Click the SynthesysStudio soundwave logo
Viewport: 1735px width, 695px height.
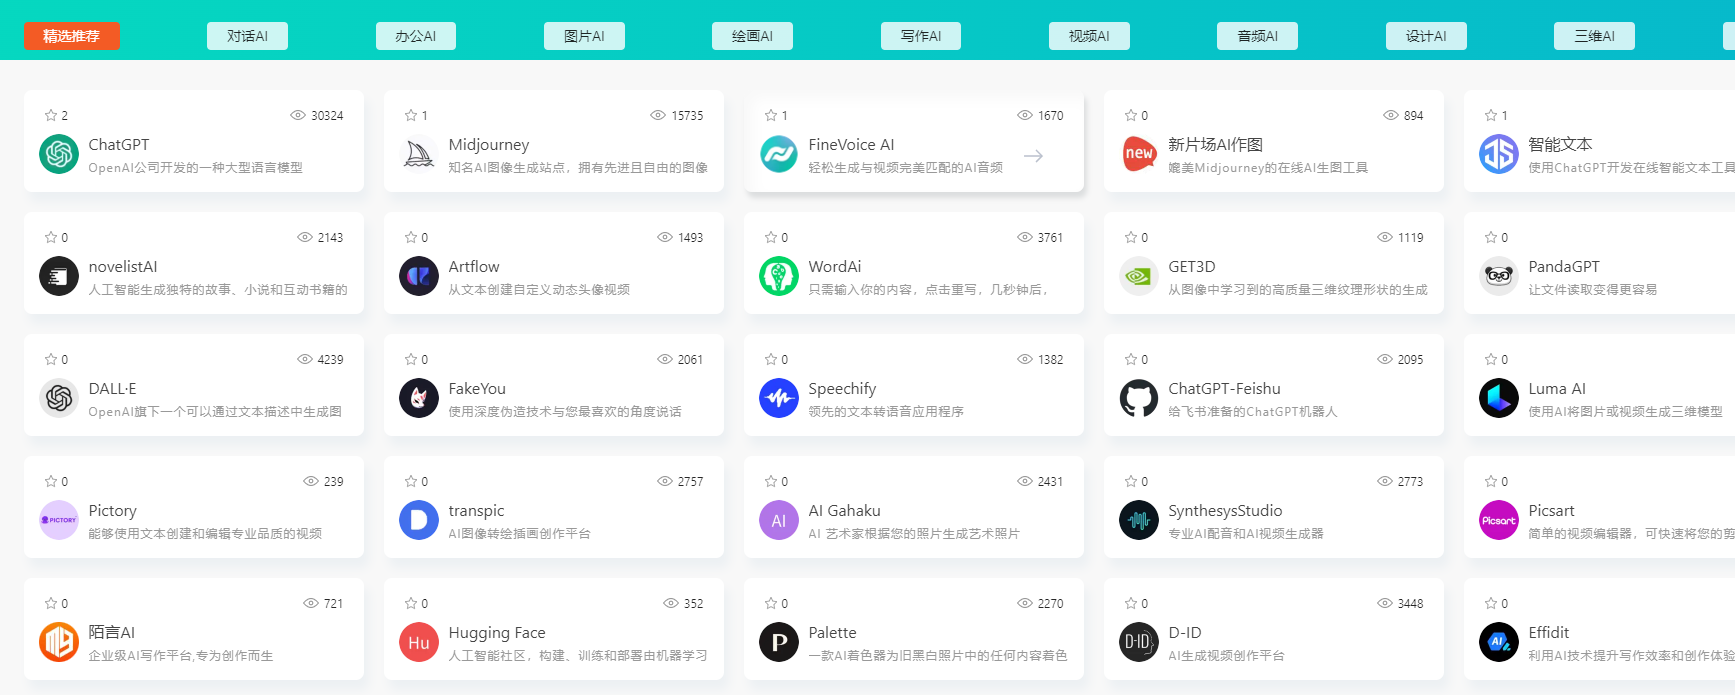click(1139, 520)
